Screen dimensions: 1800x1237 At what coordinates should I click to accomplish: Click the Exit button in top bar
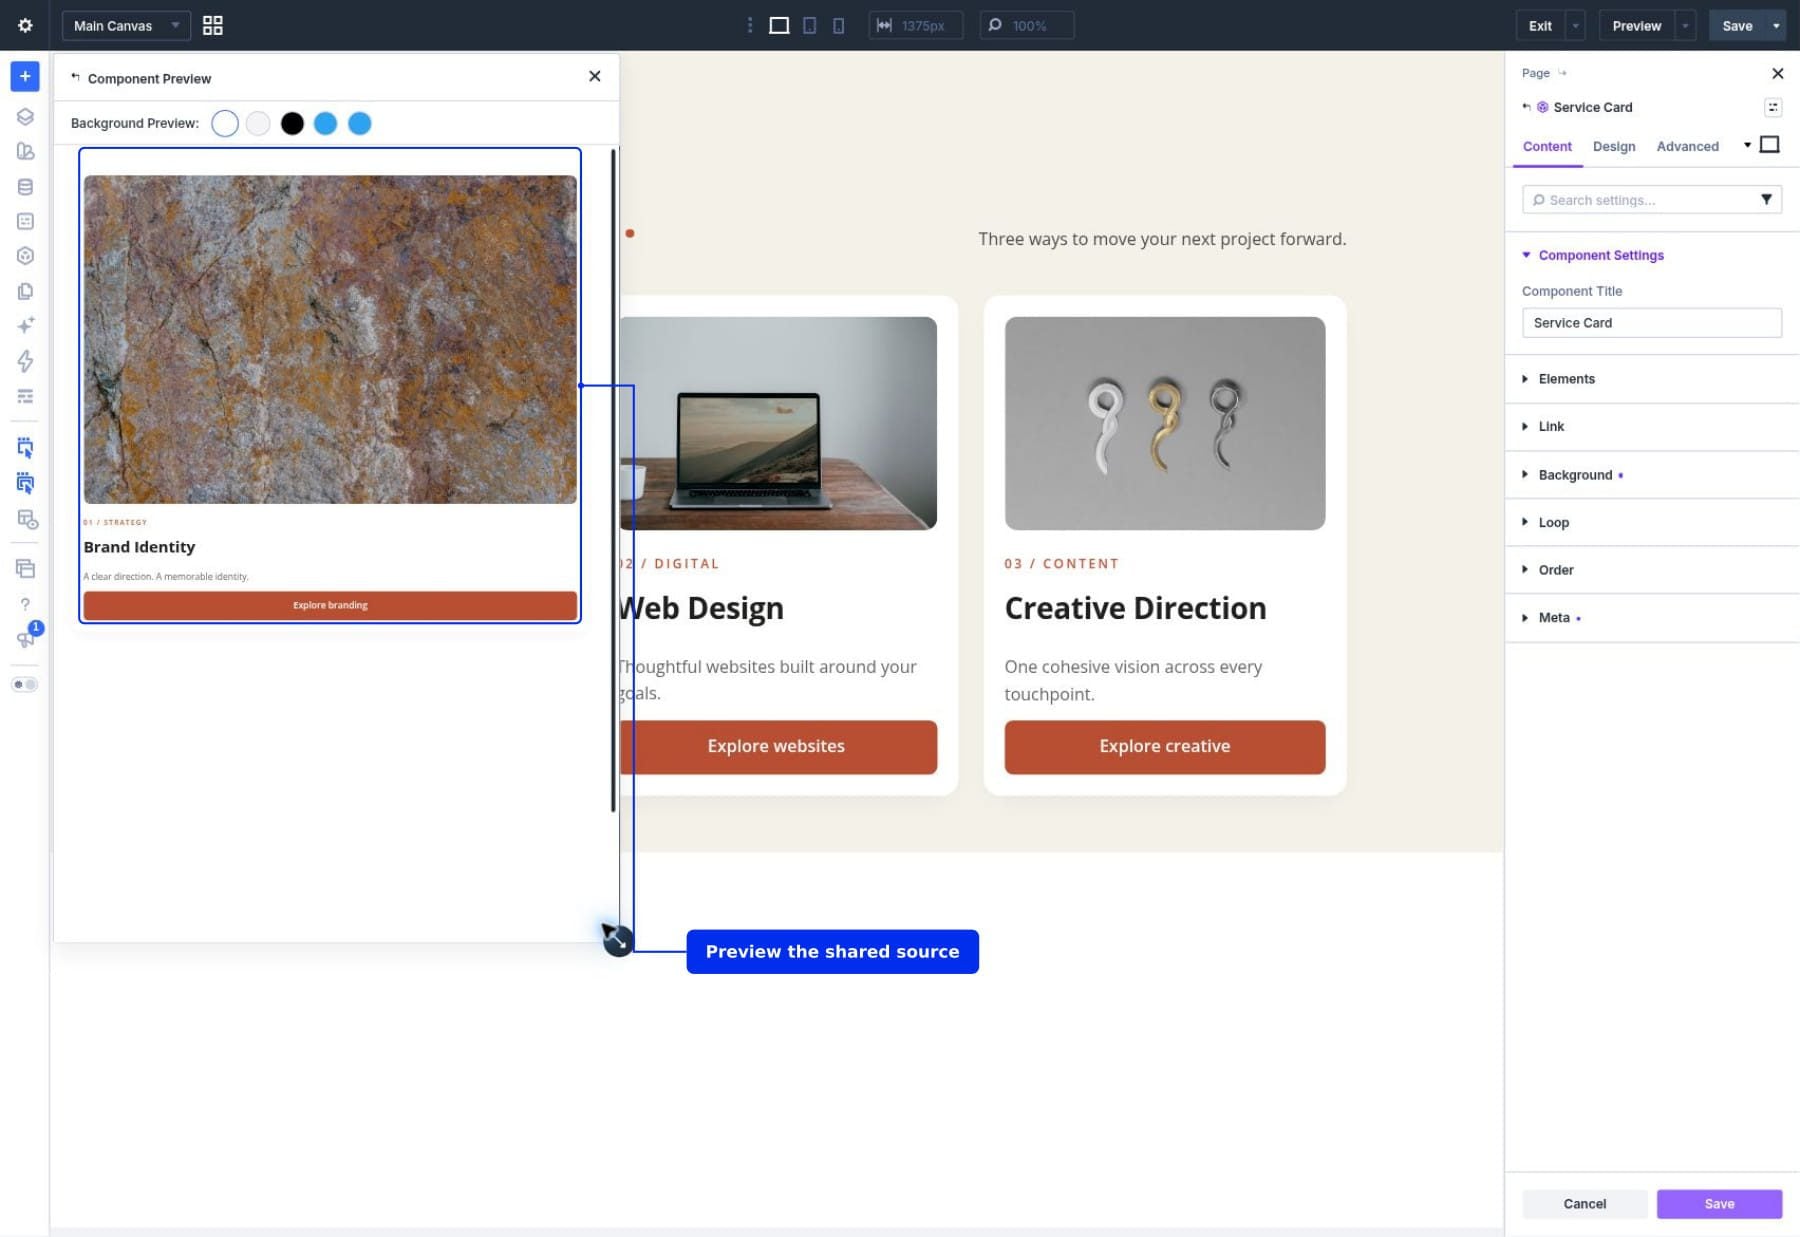pos(1540,25)
